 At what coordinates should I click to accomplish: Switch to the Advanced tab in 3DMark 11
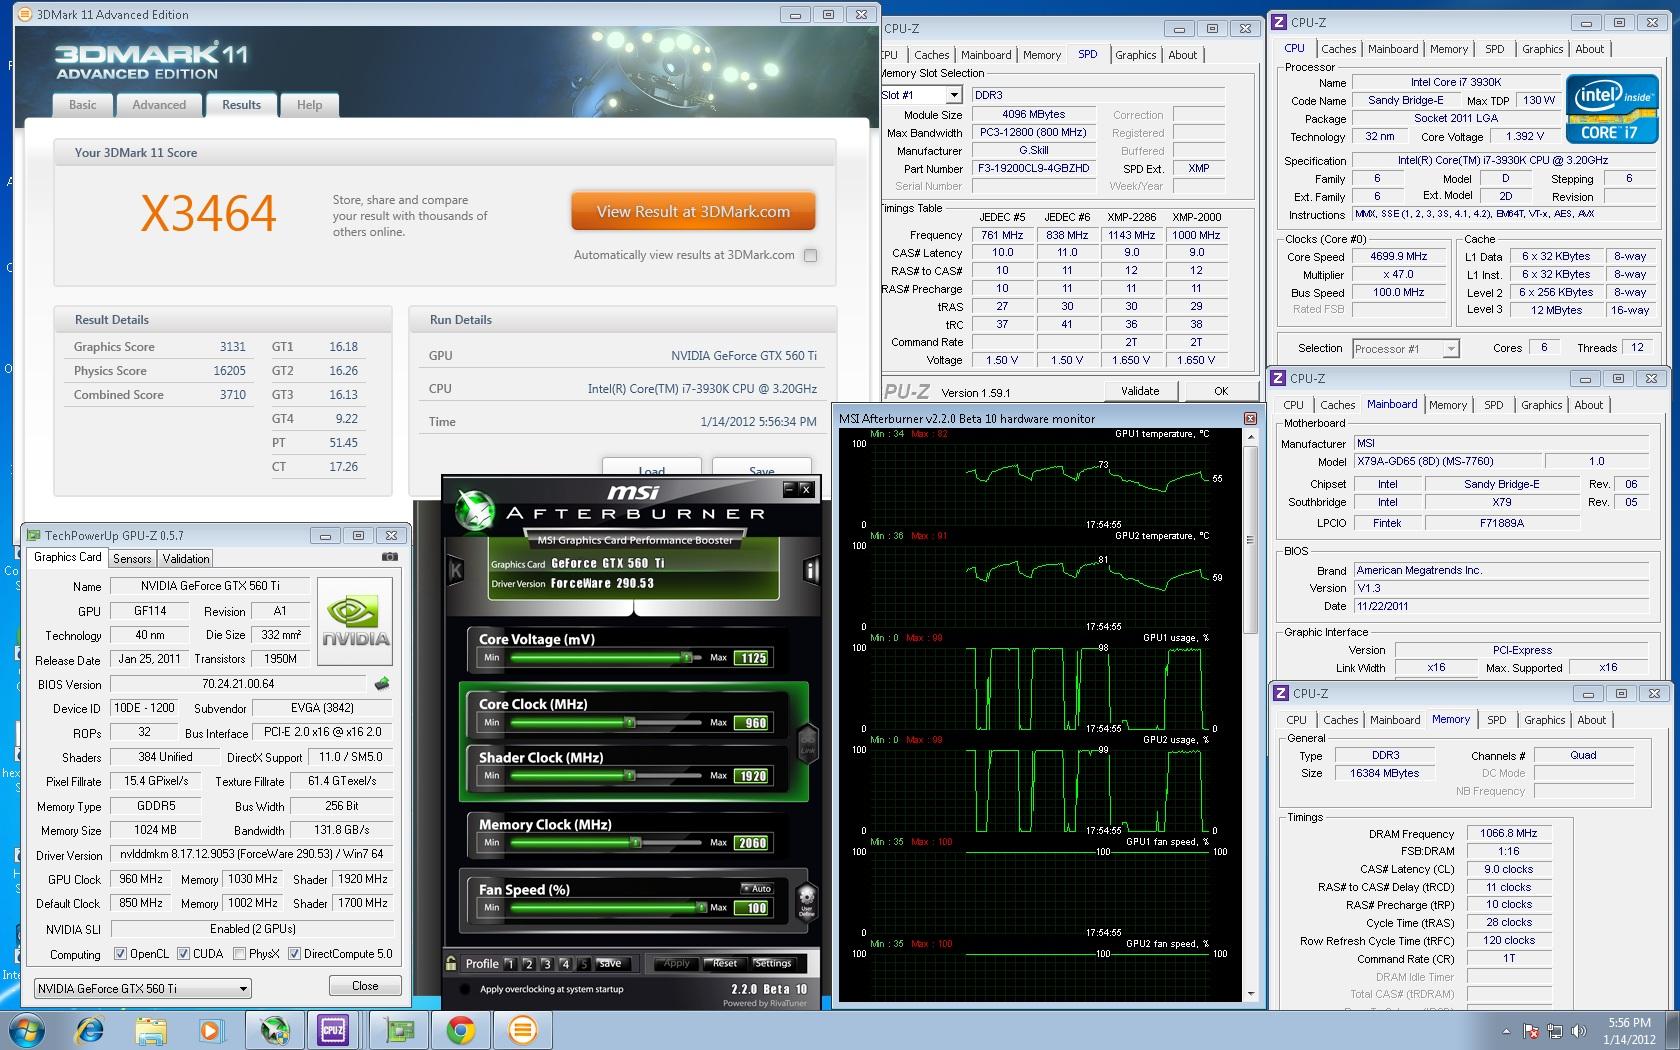tap(159, 105)
